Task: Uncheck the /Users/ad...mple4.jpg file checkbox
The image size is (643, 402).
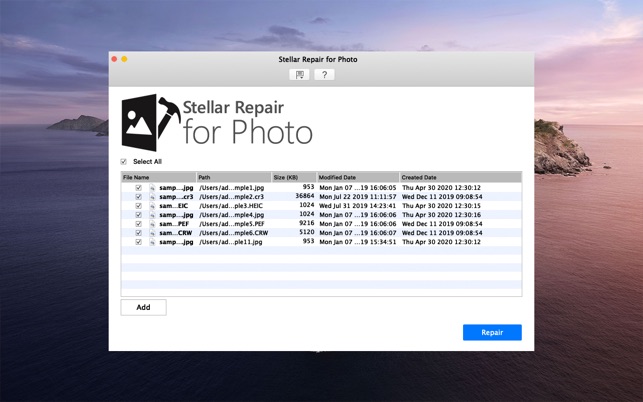Action: coord(139,215)
